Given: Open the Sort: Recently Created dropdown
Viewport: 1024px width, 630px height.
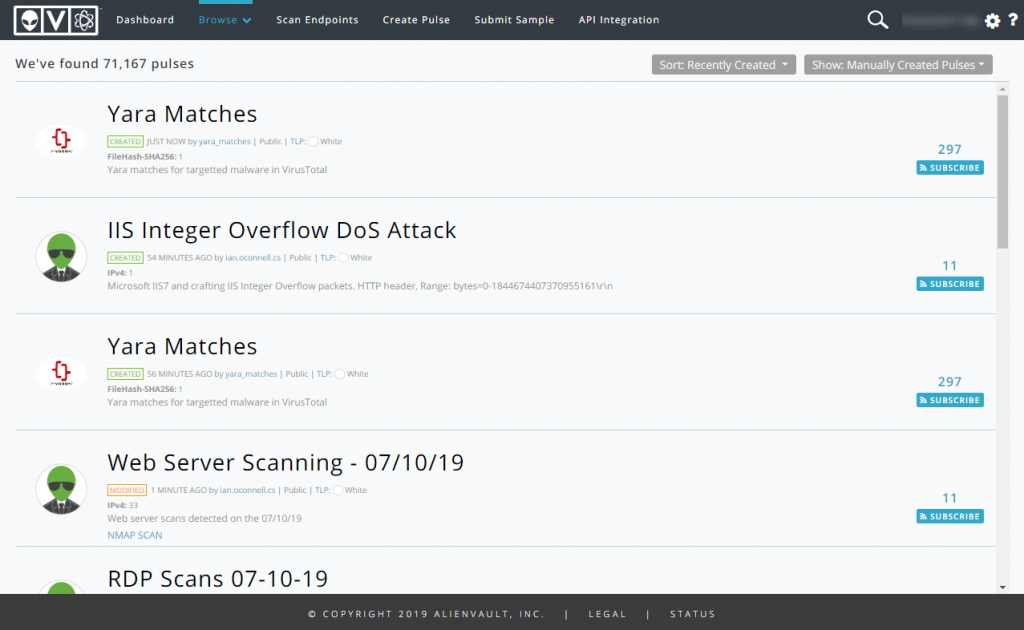Looking at the screenshot, I should [x=724, y=65].
